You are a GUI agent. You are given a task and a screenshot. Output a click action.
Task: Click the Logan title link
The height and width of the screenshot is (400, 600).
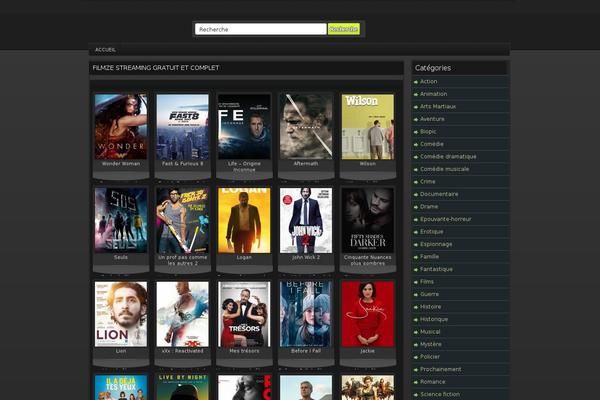pyautogui.click(x=244, y=257)
